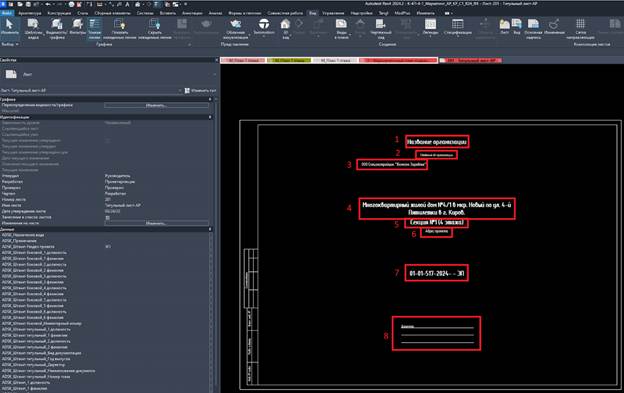The height and width of the screenshot is (393, 624).
Task: Switch to the Архитектура ribbon tab
Action: [x=29, y=13]
